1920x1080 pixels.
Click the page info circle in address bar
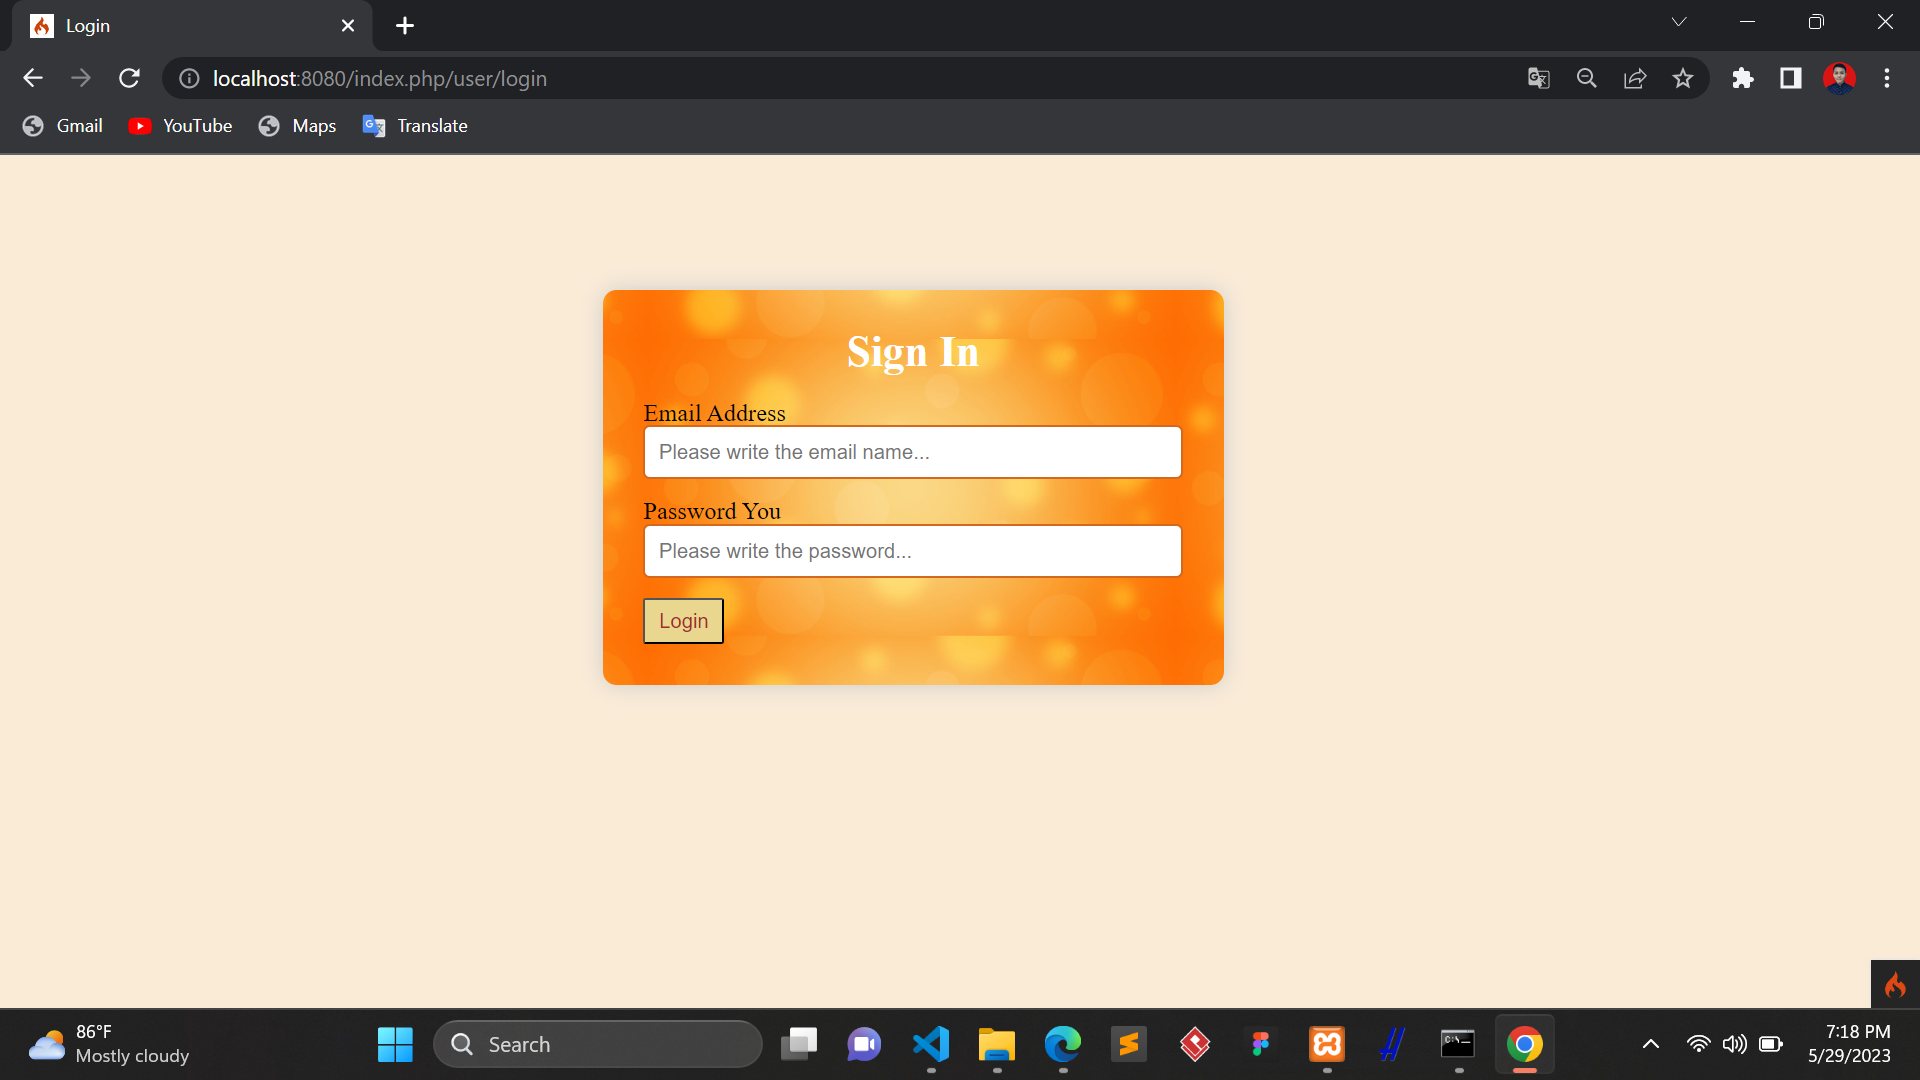189,78
